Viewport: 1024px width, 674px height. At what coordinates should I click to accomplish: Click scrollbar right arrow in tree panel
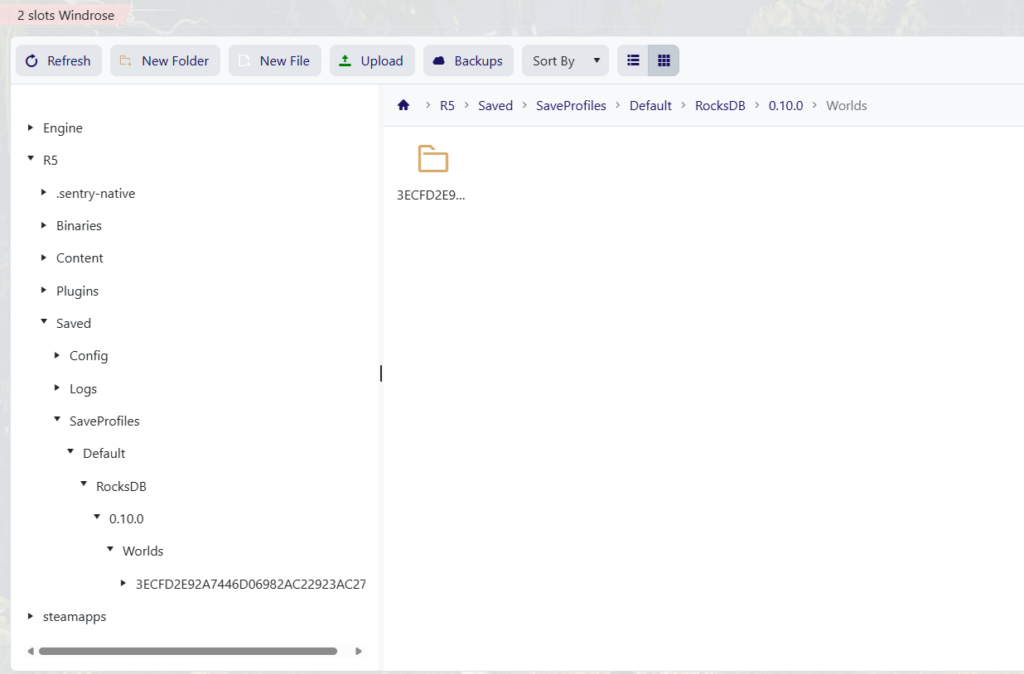pos(360,651)
